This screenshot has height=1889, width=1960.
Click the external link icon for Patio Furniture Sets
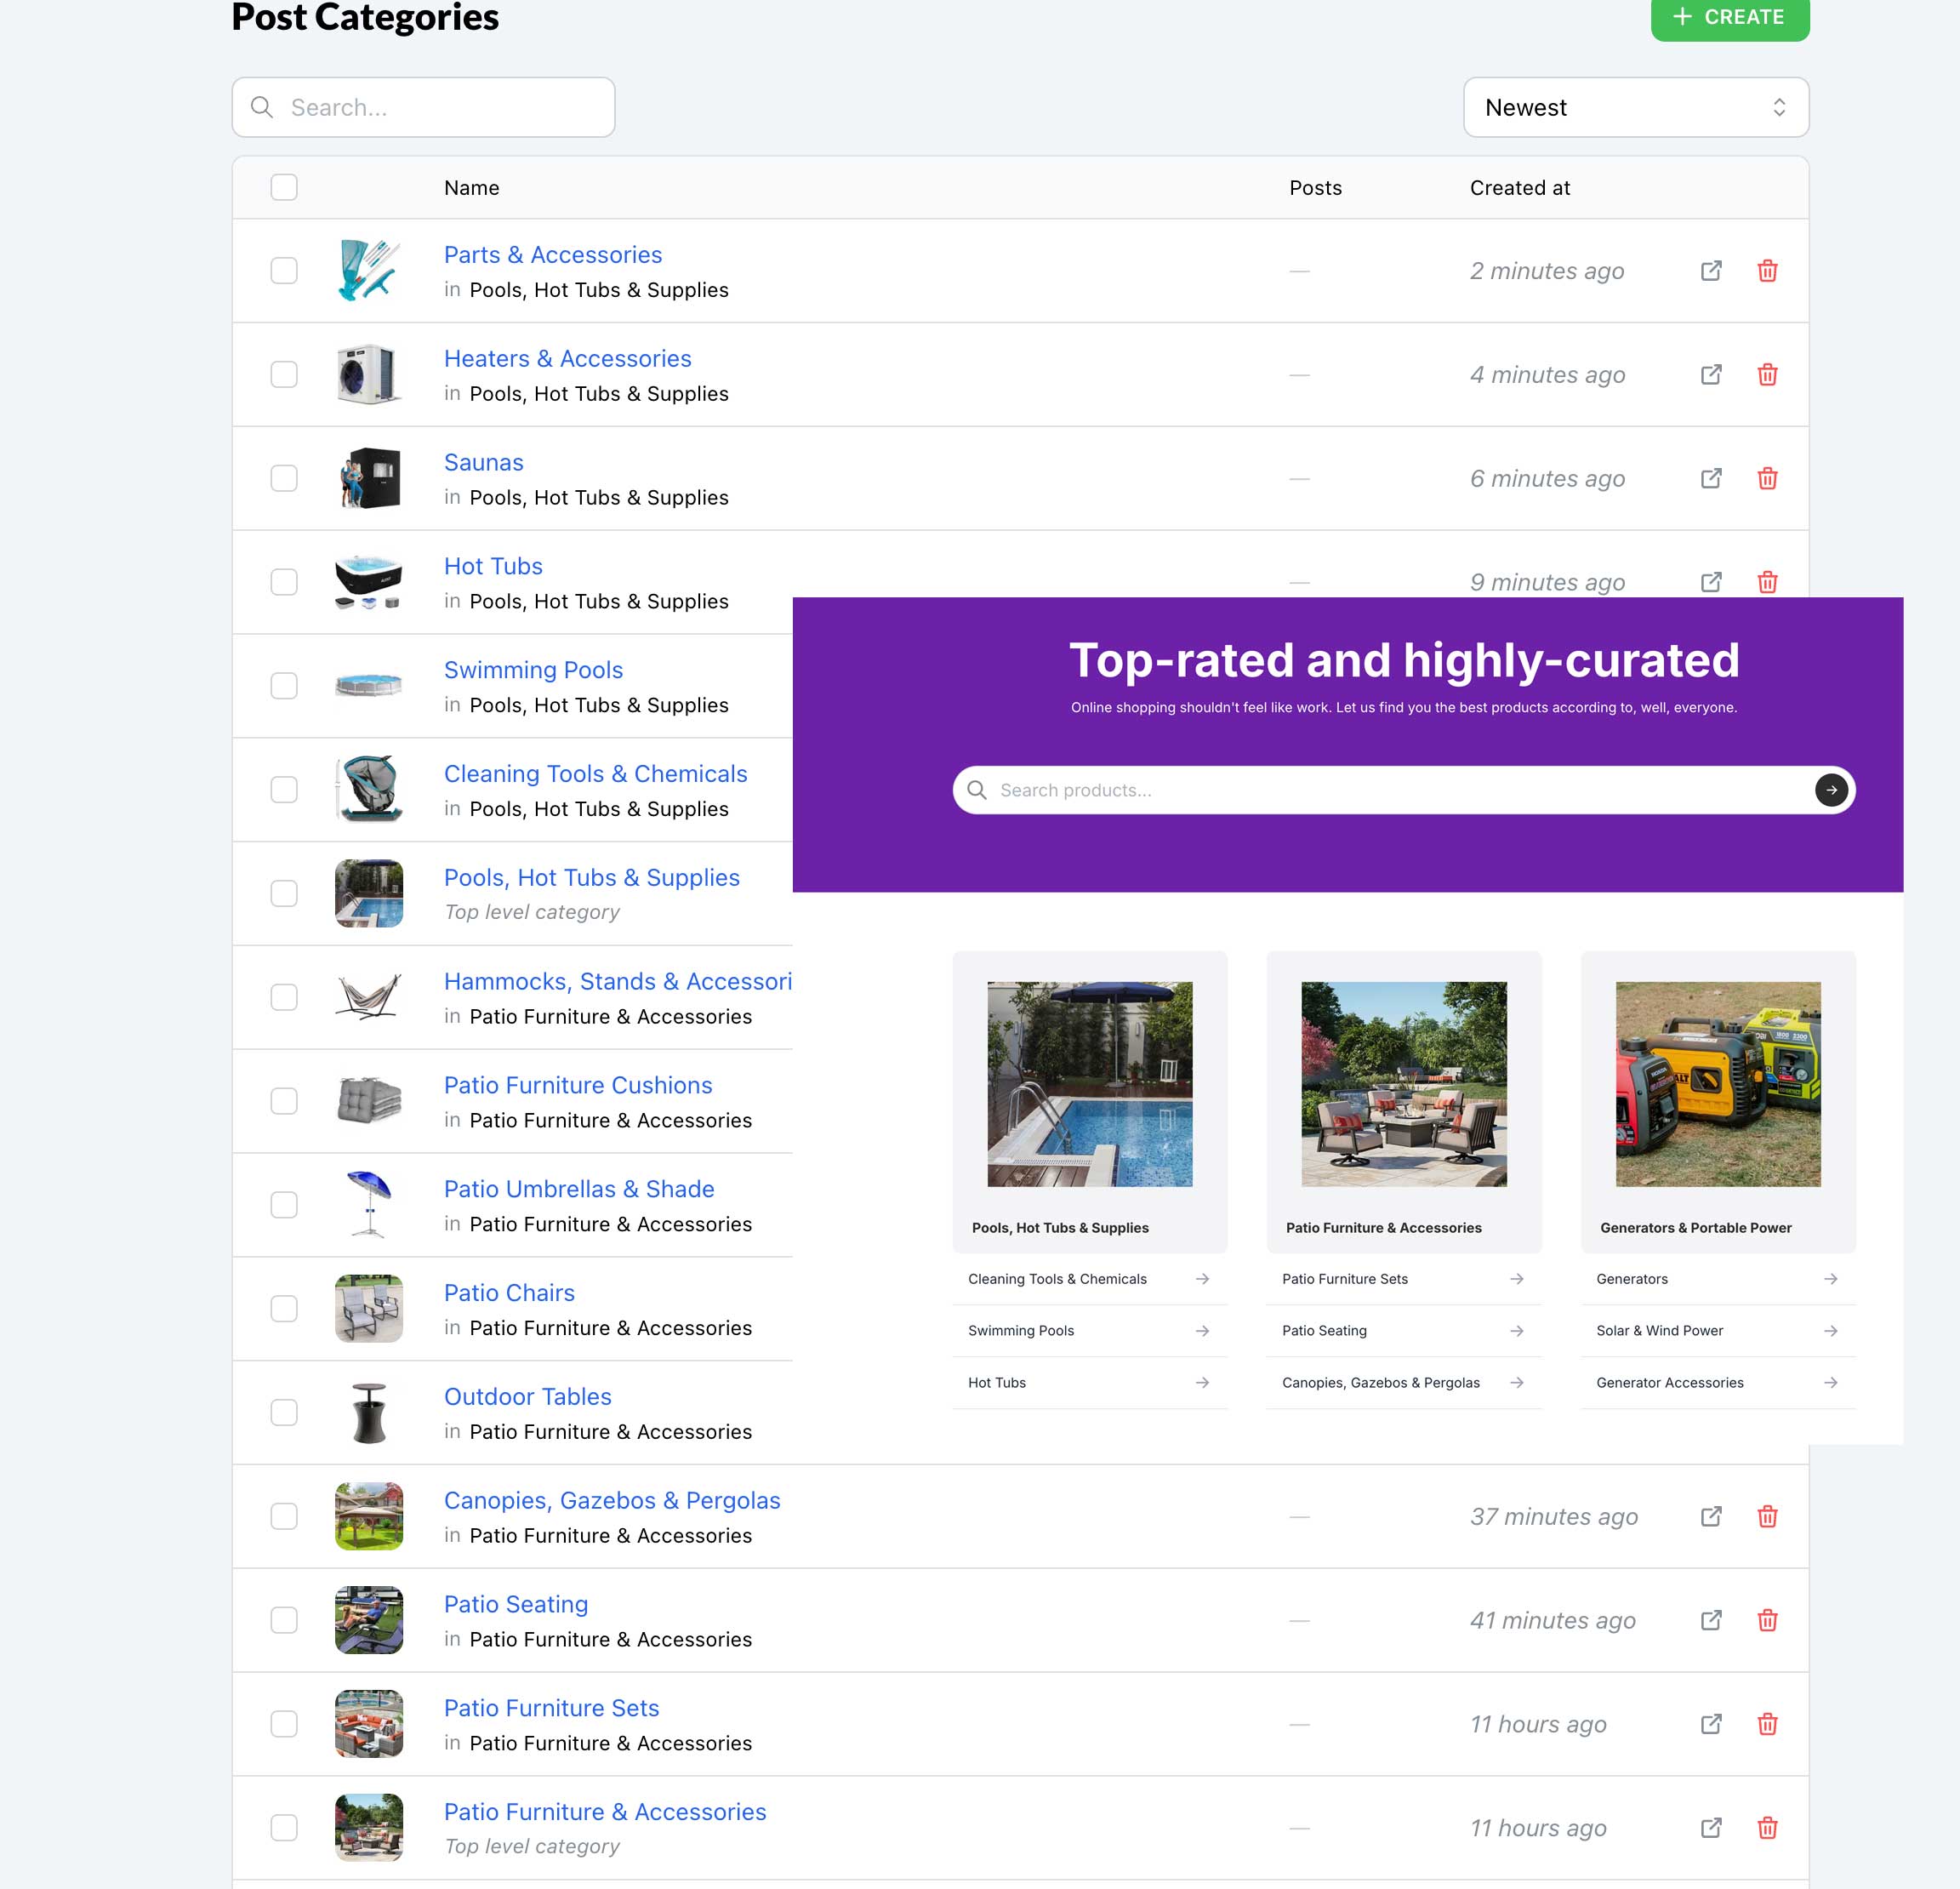pyautogui.click(x=1712, y=1725)
